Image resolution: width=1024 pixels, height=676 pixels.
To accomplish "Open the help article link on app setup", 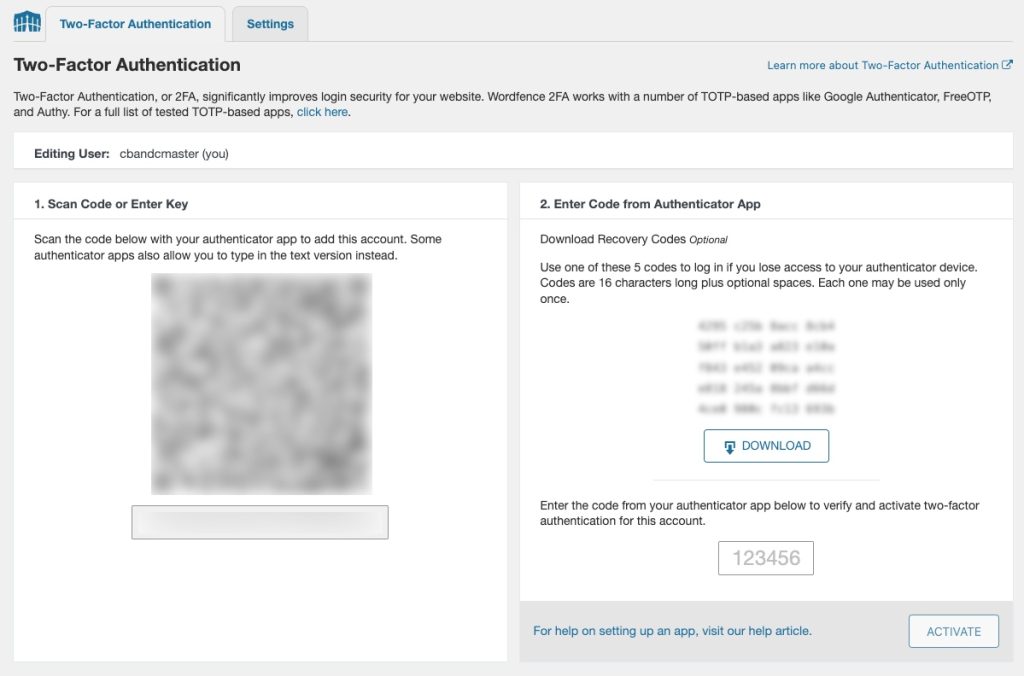I will click(x=672, y=631).
